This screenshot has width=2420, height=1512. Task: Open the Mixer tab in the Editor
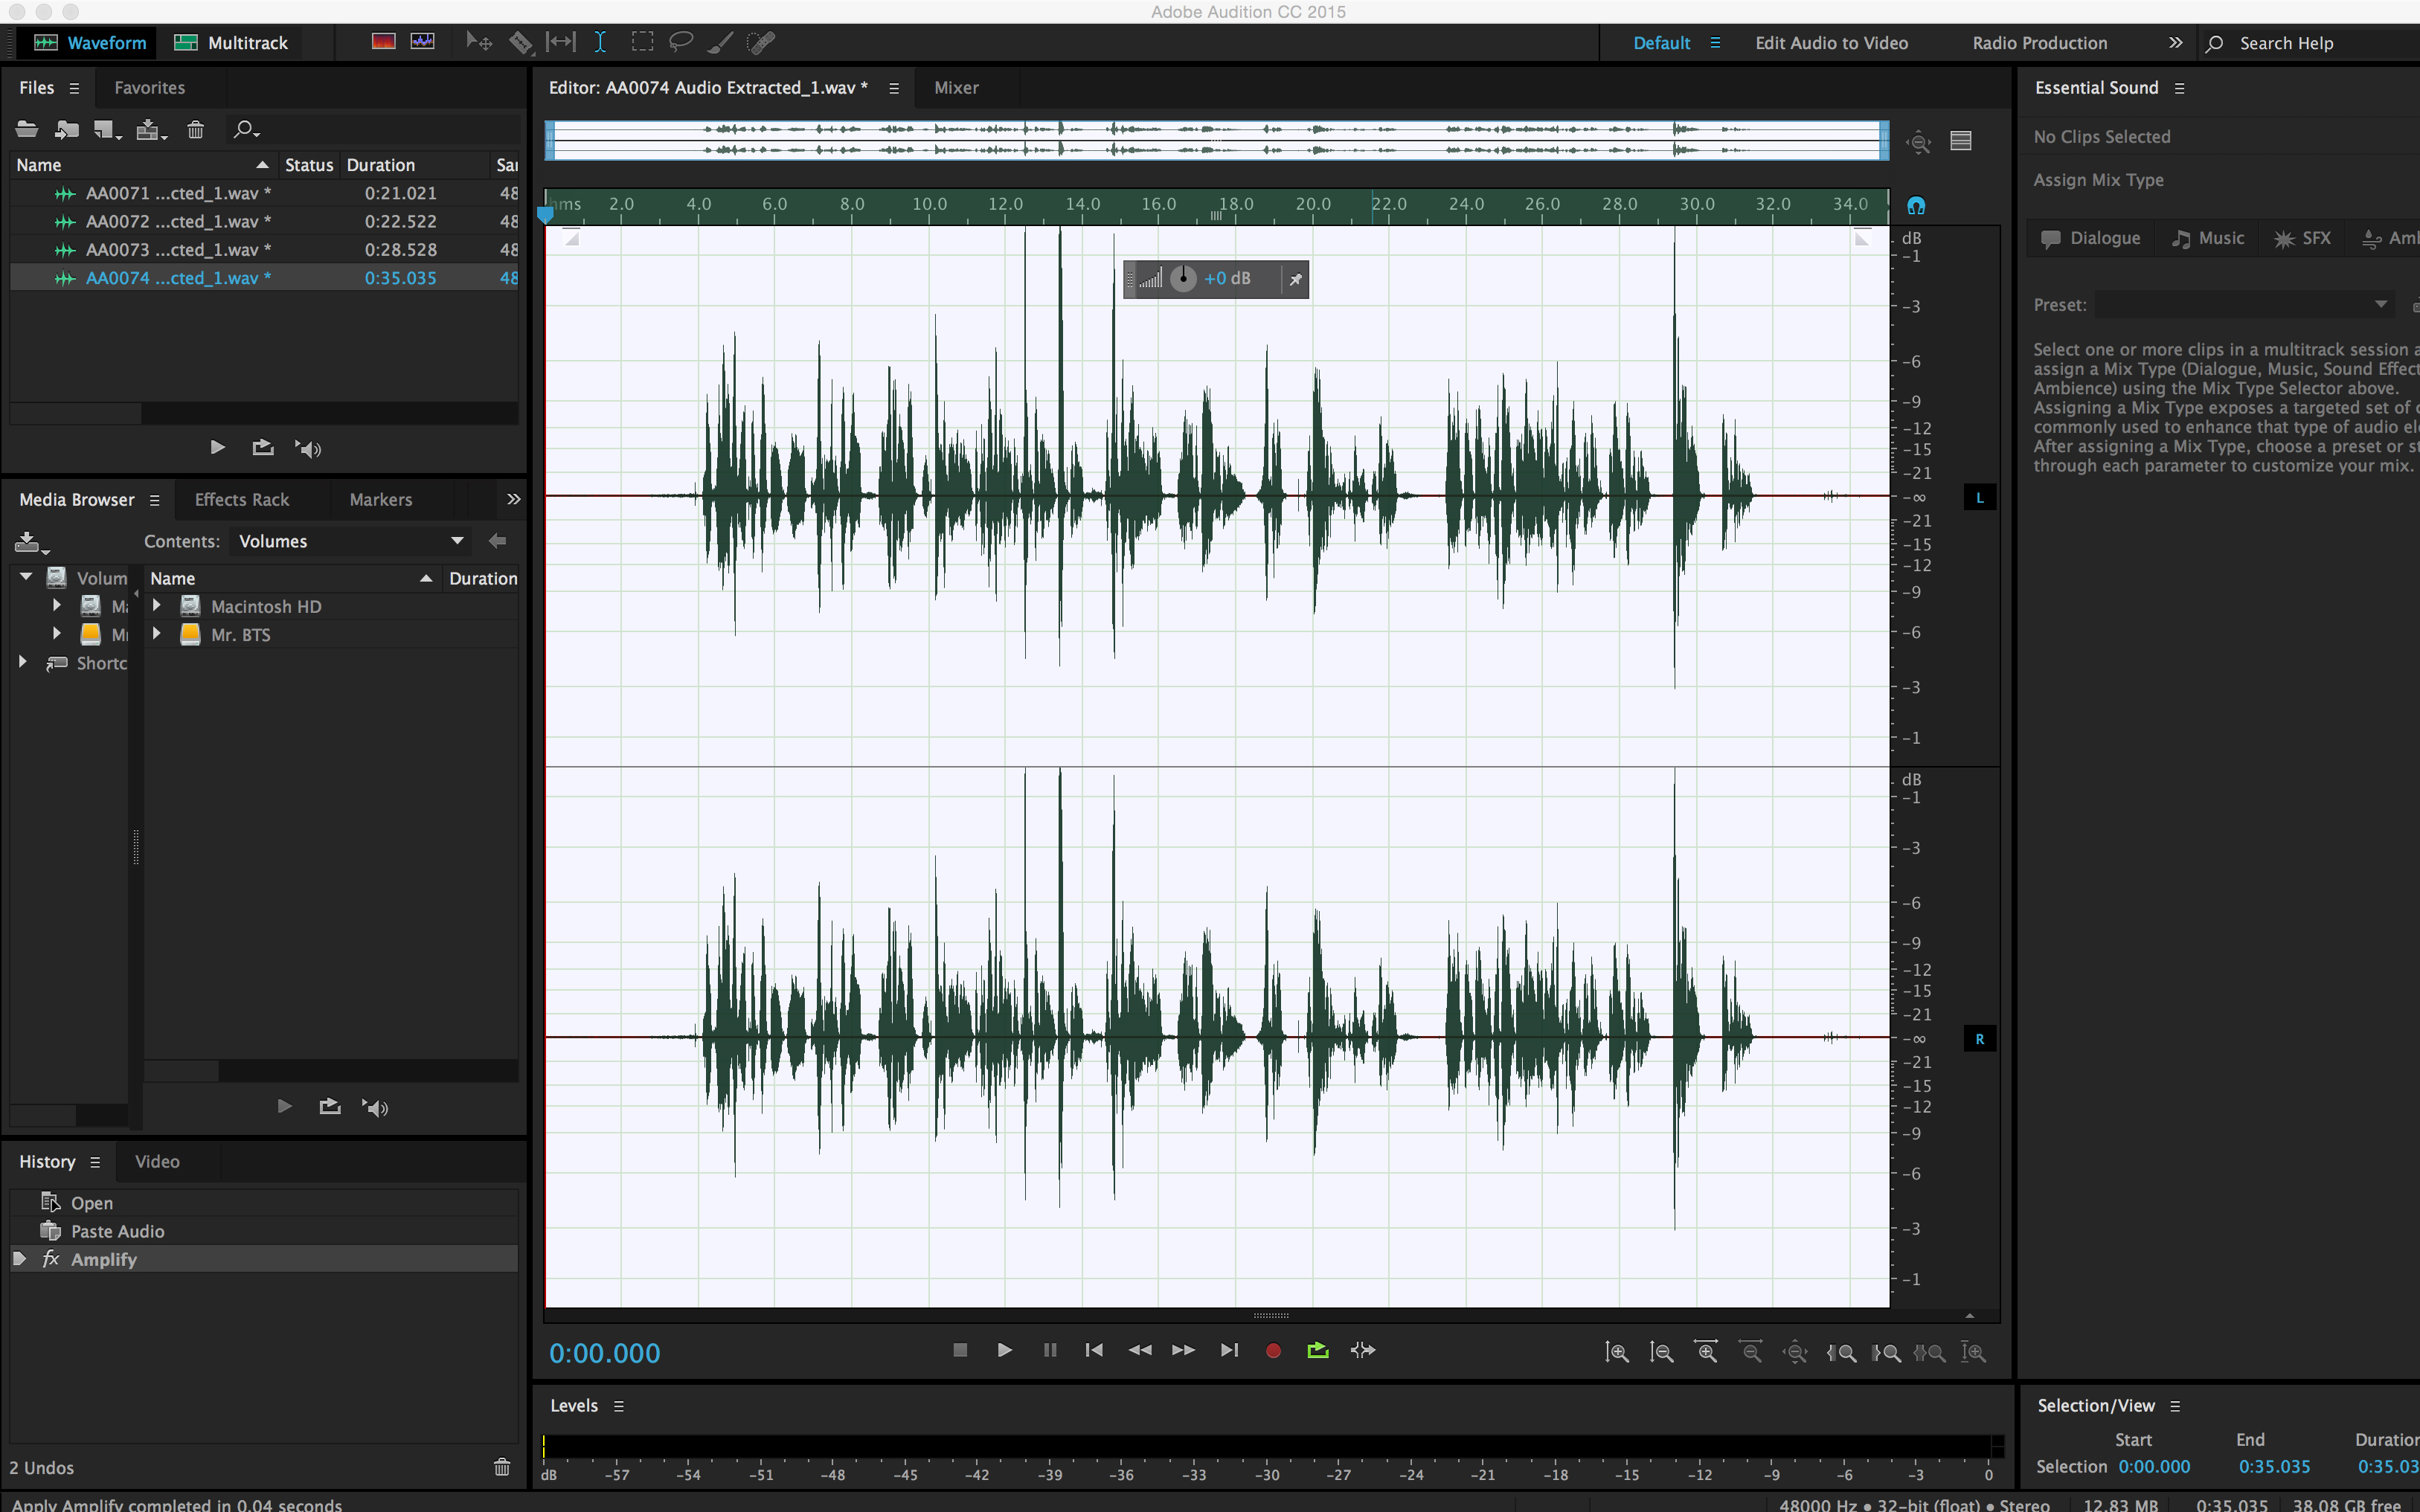[x=955, y=87]
